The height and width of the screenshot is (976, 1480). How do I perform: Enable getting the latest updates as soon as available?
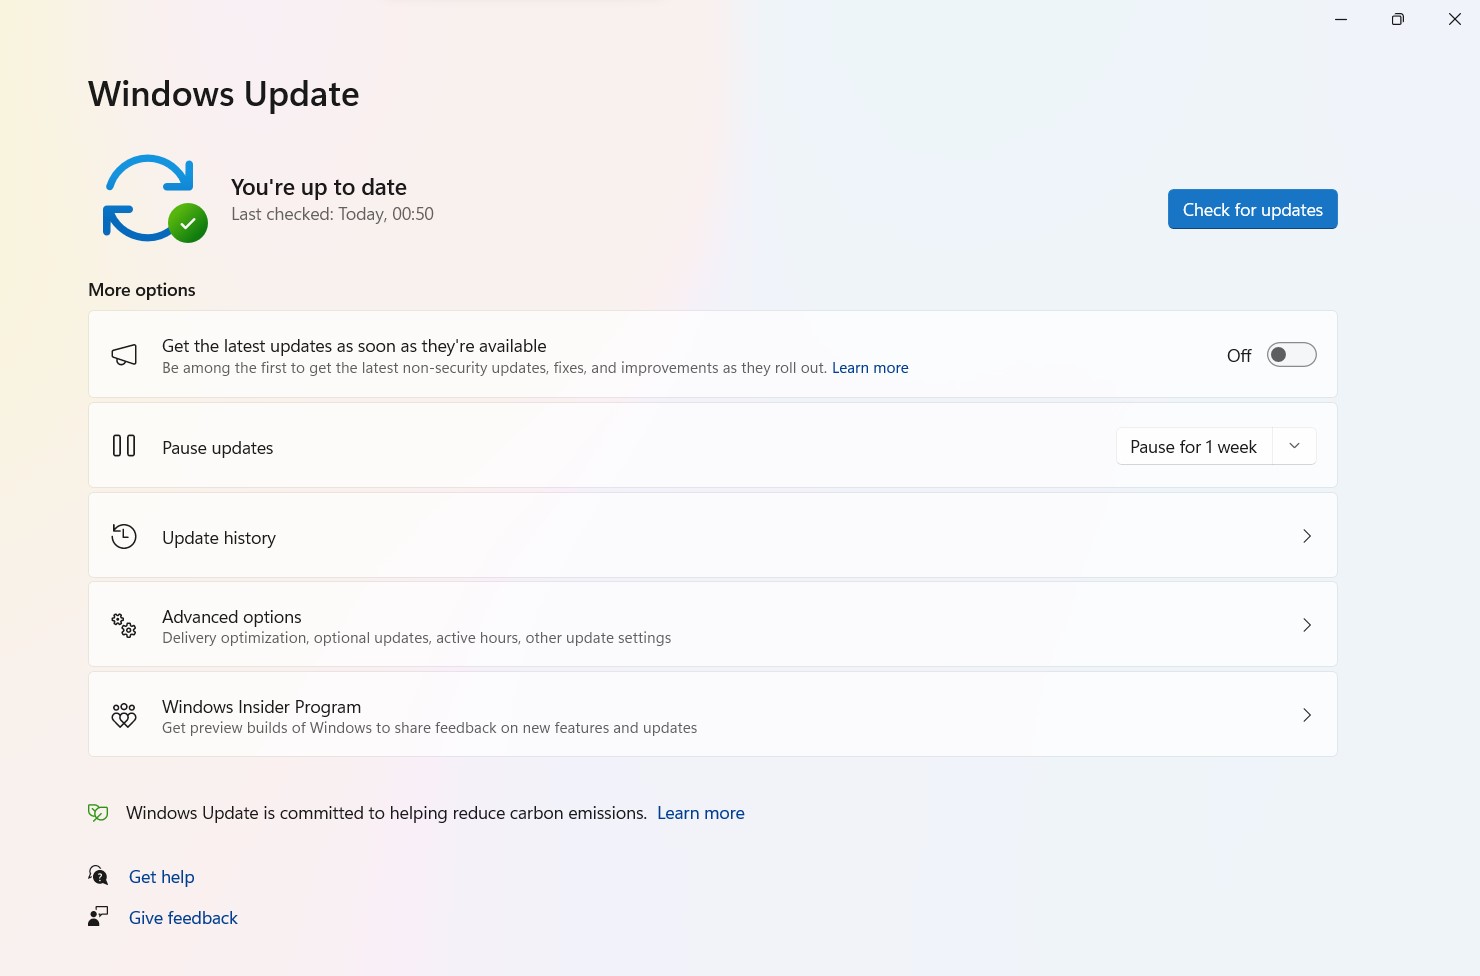point(1291,354)
